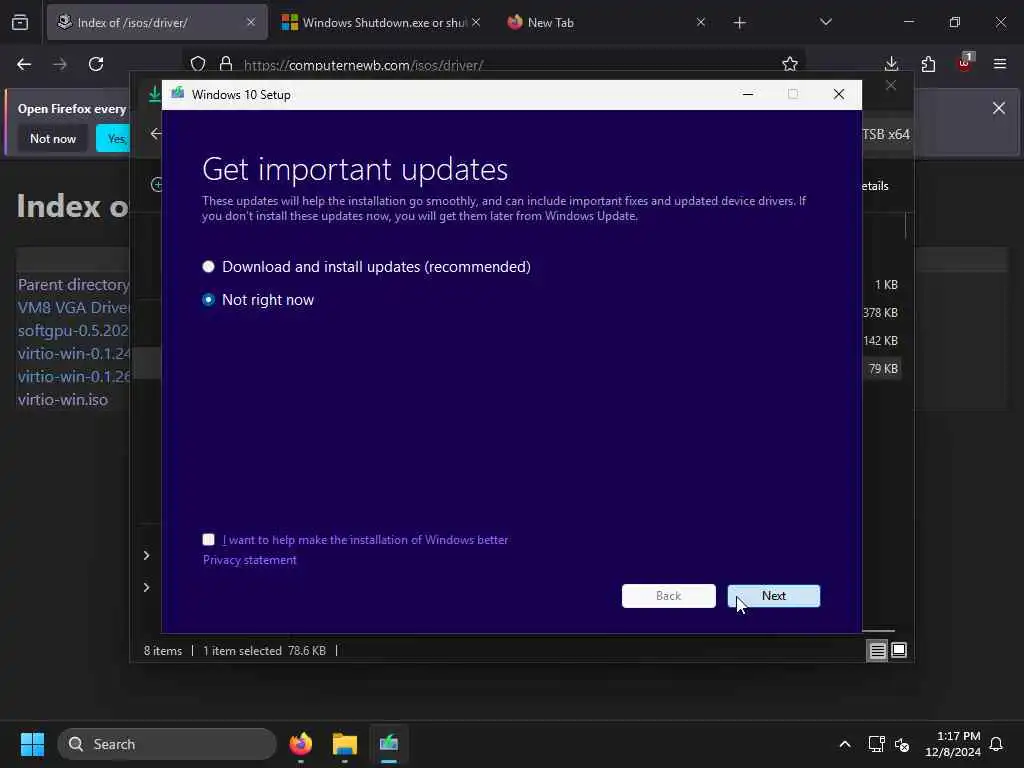Viewport: 1024px width, 768px height.
Task: Open Firefox from the taskbar
Action: pyautogui.click(x=300, y=744)
